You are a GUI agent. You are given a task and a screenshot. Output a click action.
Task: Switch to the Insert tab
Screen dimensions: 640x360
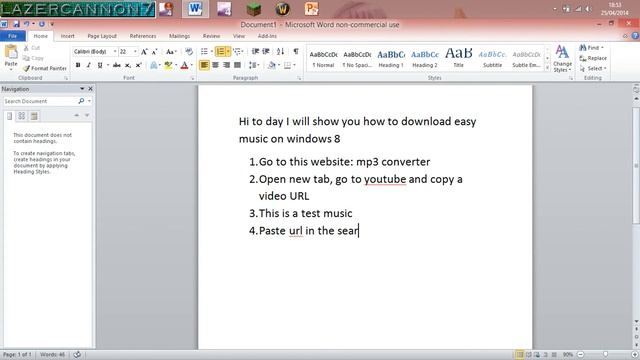pyautogui.click(x=68, y=36)
